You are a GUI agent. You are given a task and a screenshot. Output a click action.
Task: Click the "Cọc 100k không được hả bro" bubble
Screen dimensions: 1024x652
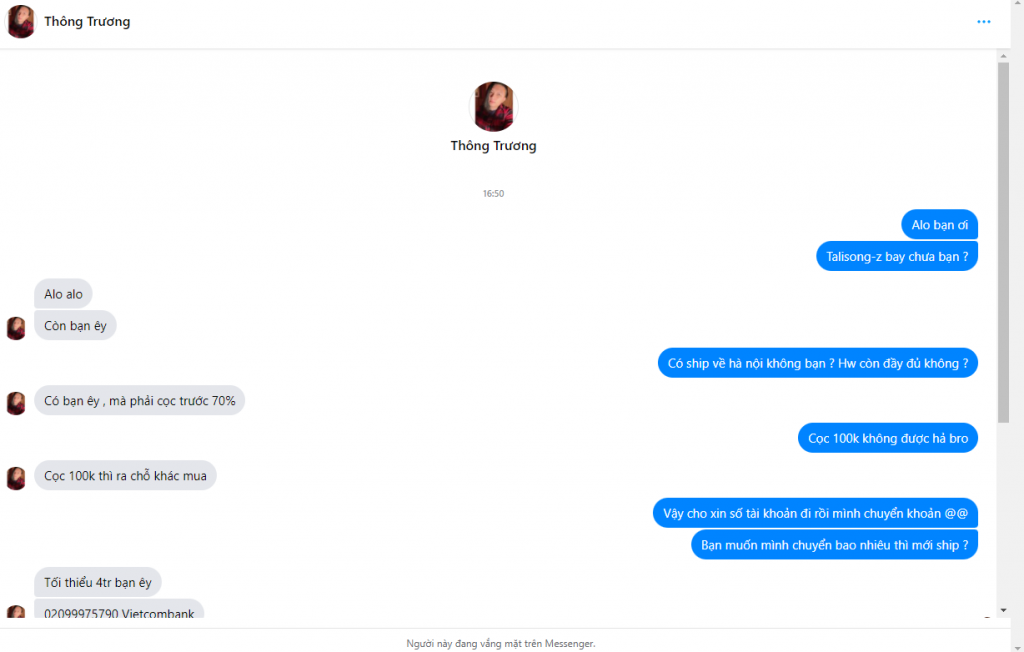pos(888,438)
